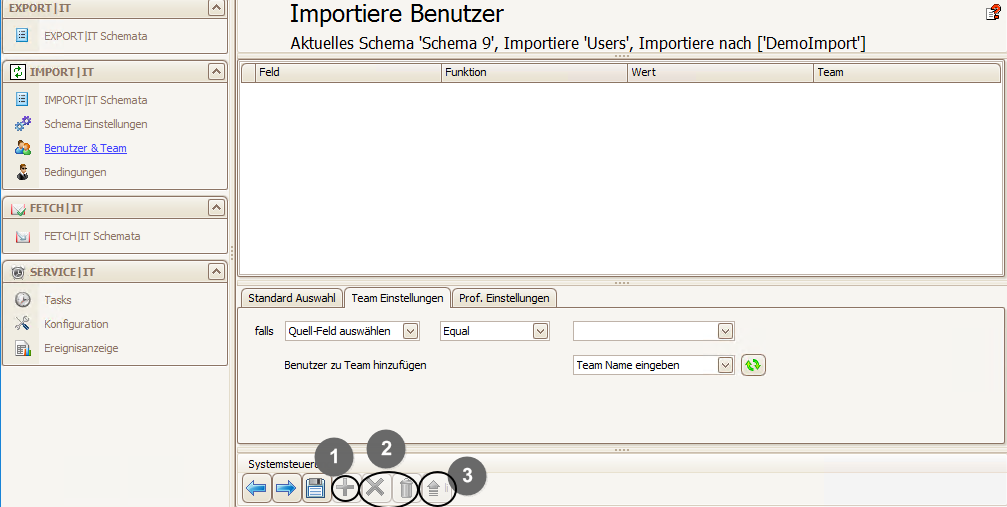Click the Tasks clock icon
1007x507 pixels.
coord(22,299)
